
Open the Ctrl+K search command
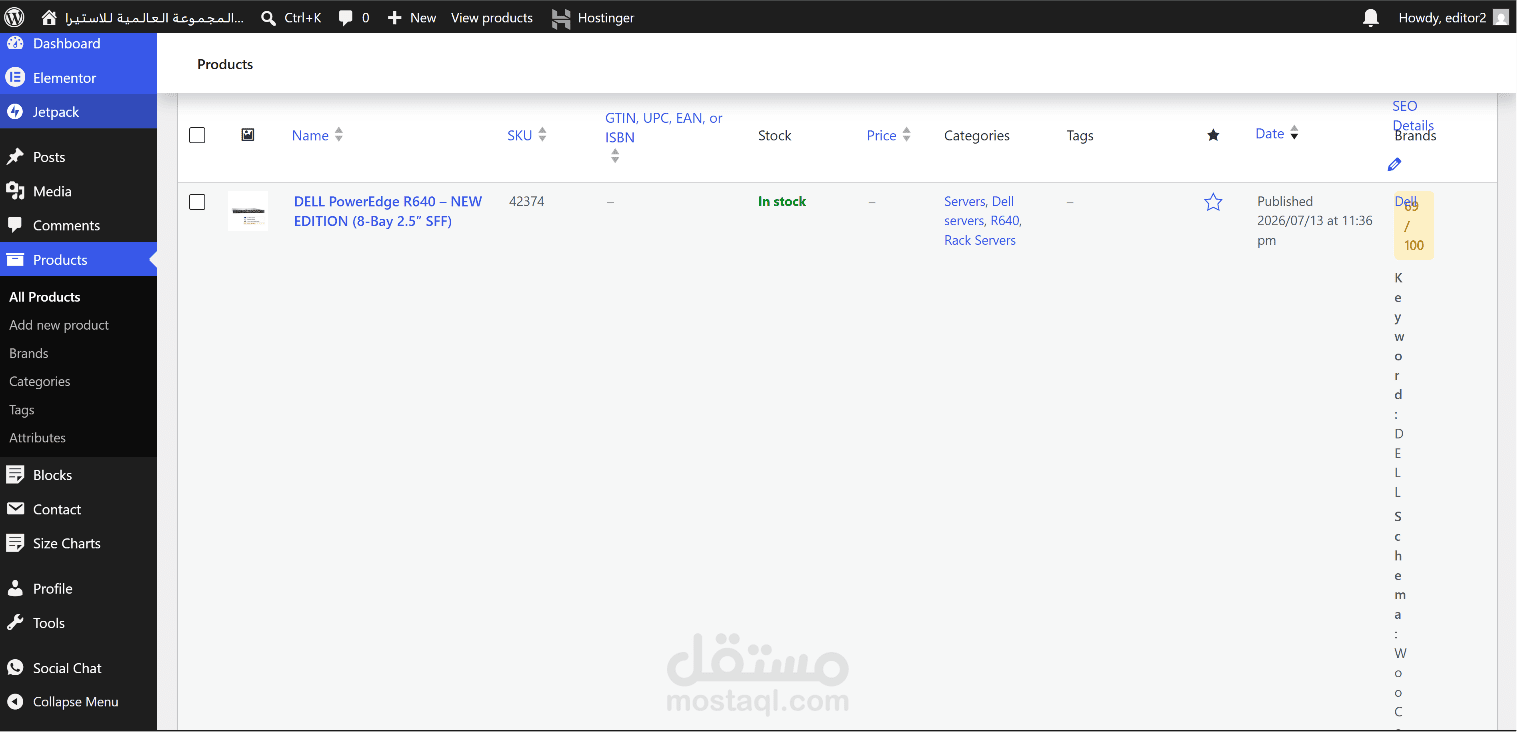[x=291, y=17]
